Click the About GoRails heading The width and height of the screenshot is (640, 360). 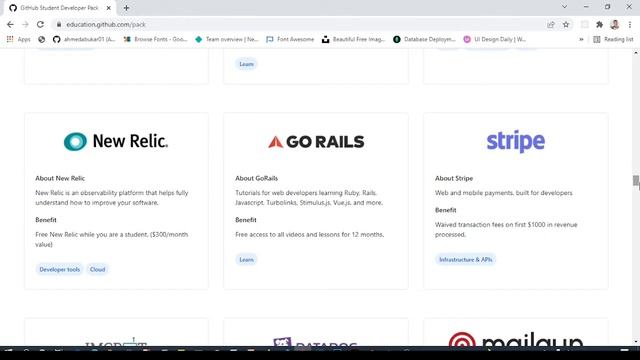click(x=256, y=178)
